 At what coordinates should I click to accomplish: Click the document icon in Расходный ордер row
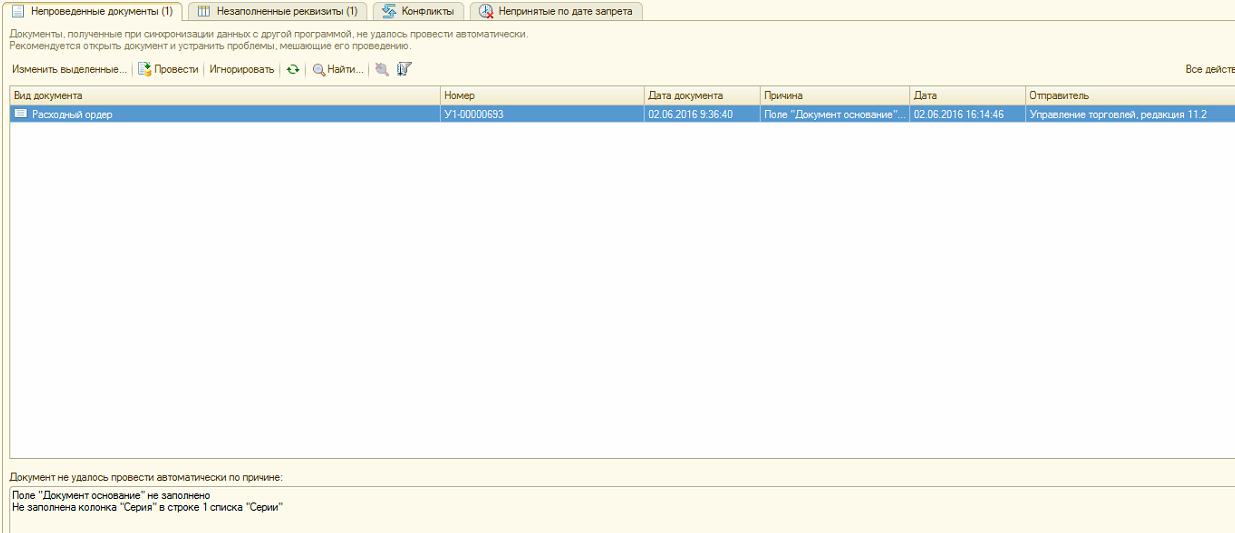pyautogui.click(x=20, y=114)
